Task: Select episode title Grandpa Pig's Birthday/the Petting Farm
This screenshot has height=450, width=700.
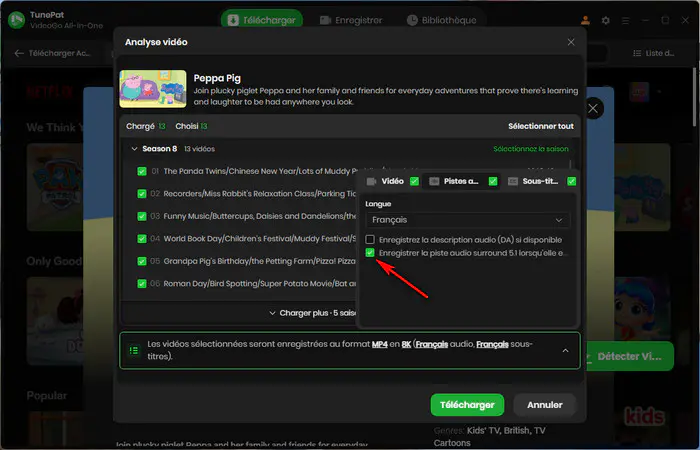Action: tap(260, 261)
